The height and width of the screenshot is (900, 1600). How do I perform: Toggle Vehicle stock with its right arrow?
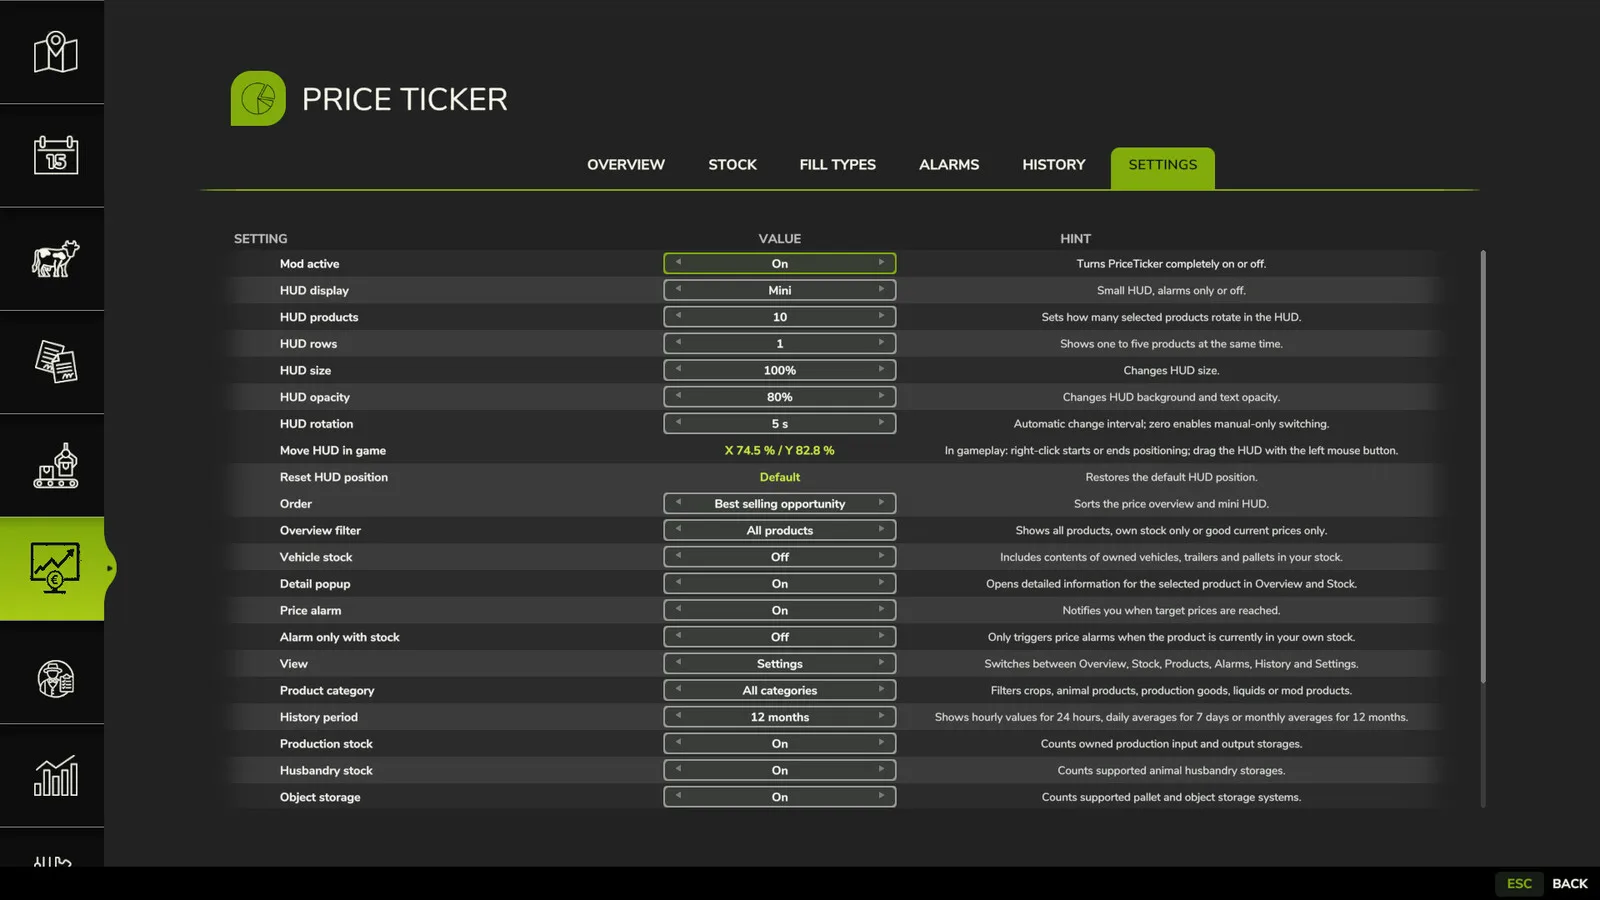(x=881, y=556)
